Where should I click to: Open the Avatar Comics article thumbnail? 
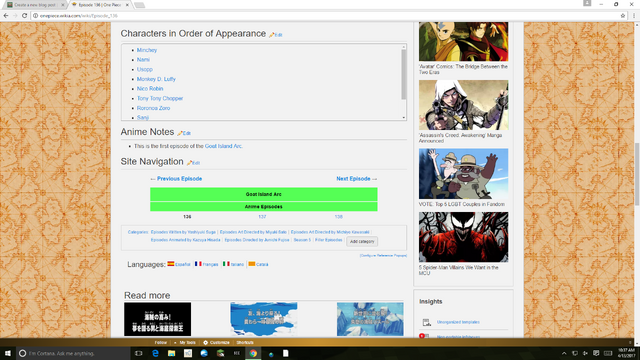(463, 42)
